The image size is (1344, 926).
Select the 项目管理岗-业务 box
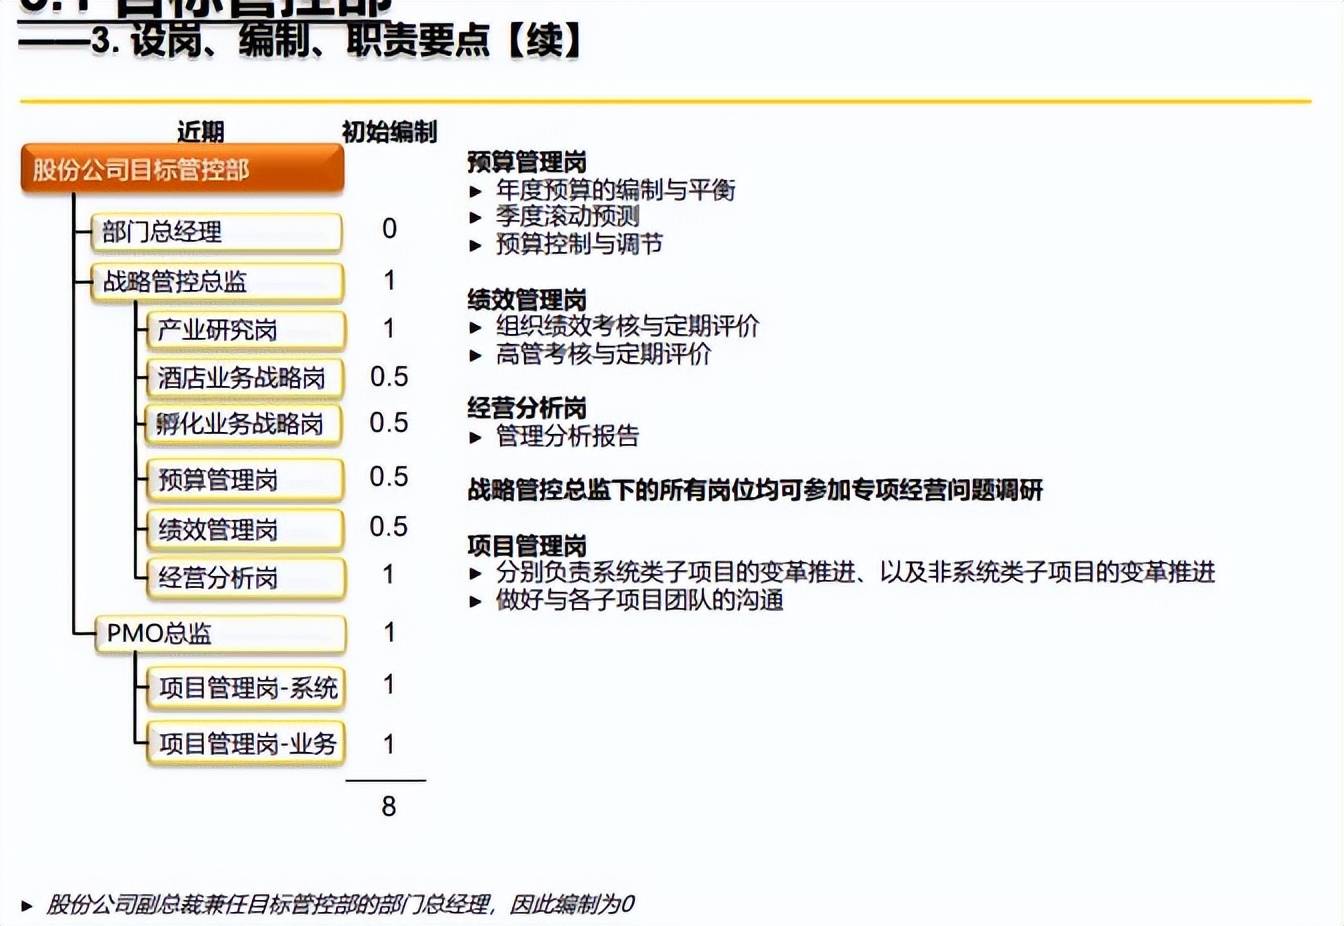pyautogui.click(x=246, y=744)
